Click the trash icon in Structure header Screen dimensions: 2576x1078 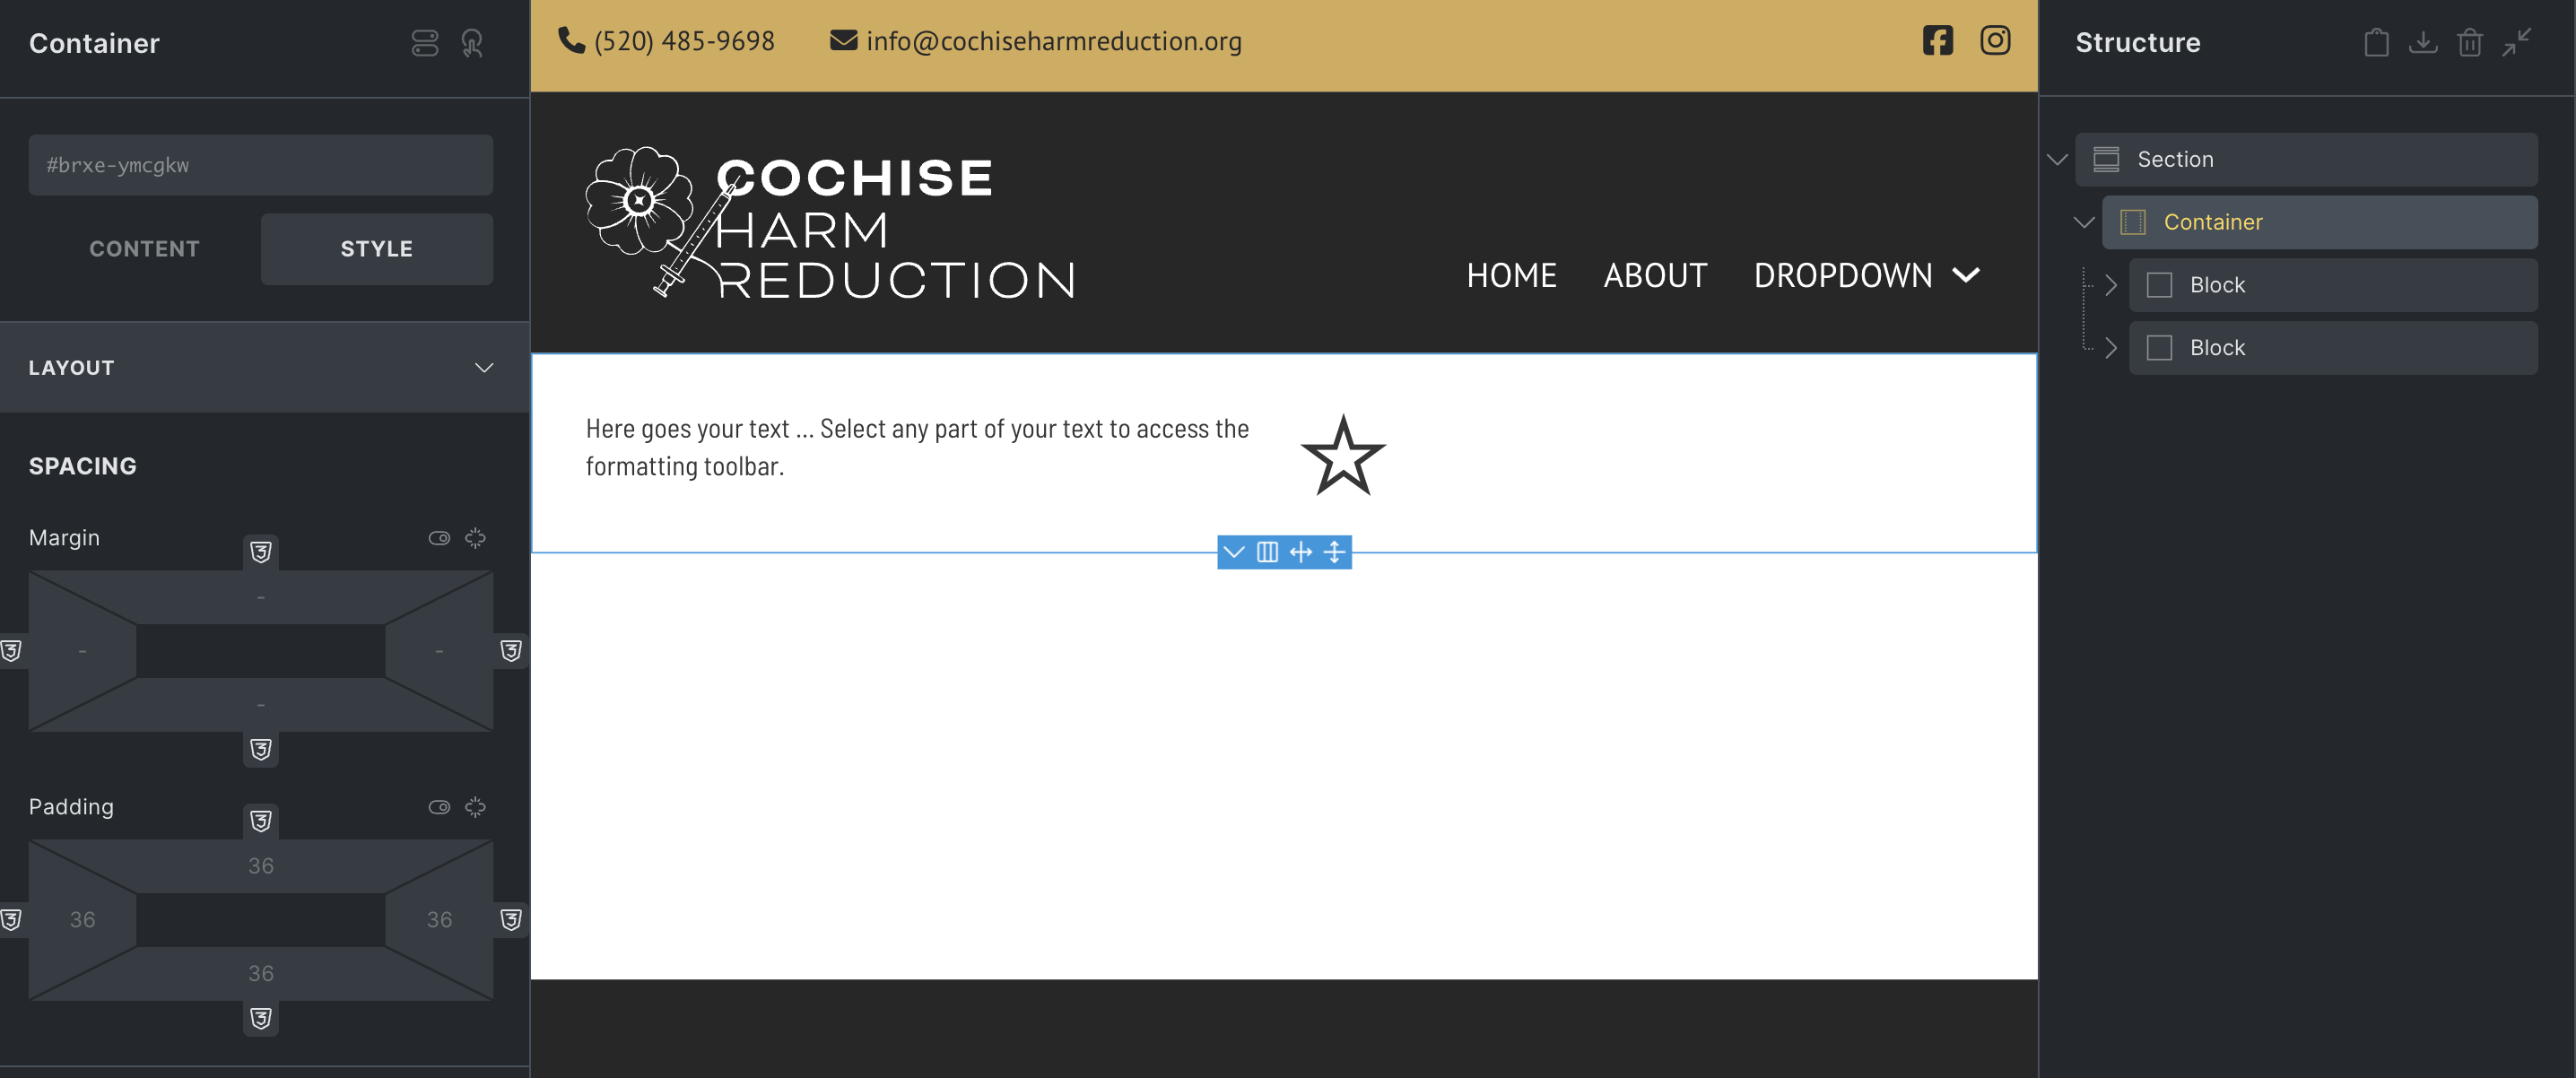2470,42
